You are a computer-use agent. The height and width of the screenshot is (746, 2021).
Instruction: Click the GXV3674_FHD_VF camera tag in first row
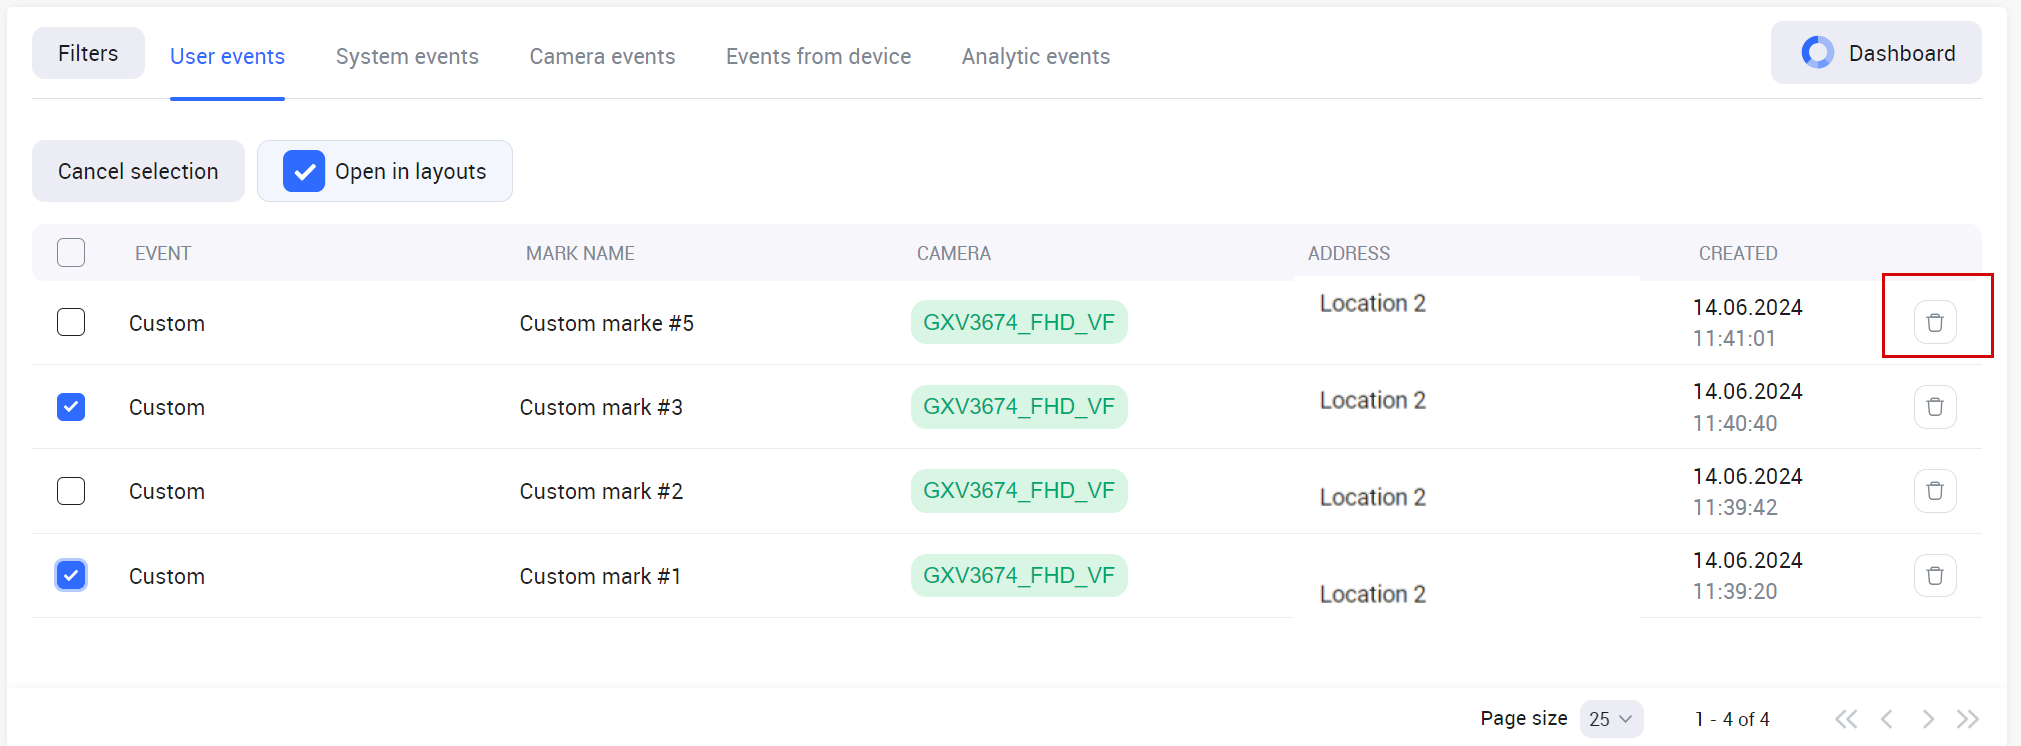[1018, 322]
